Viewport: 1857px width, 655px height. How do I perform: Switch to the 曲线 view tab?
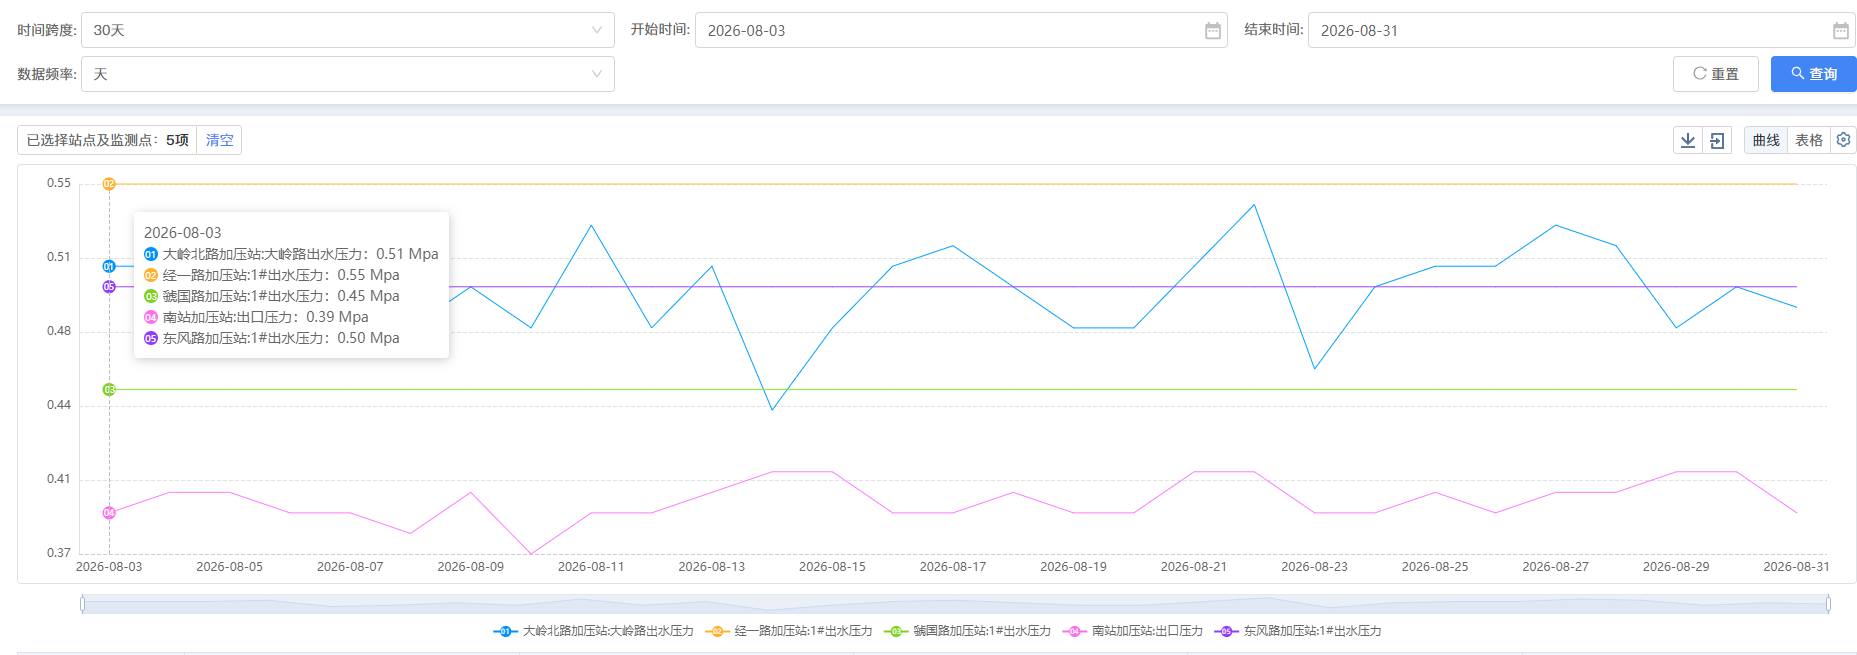click(x=1766, y=140)
